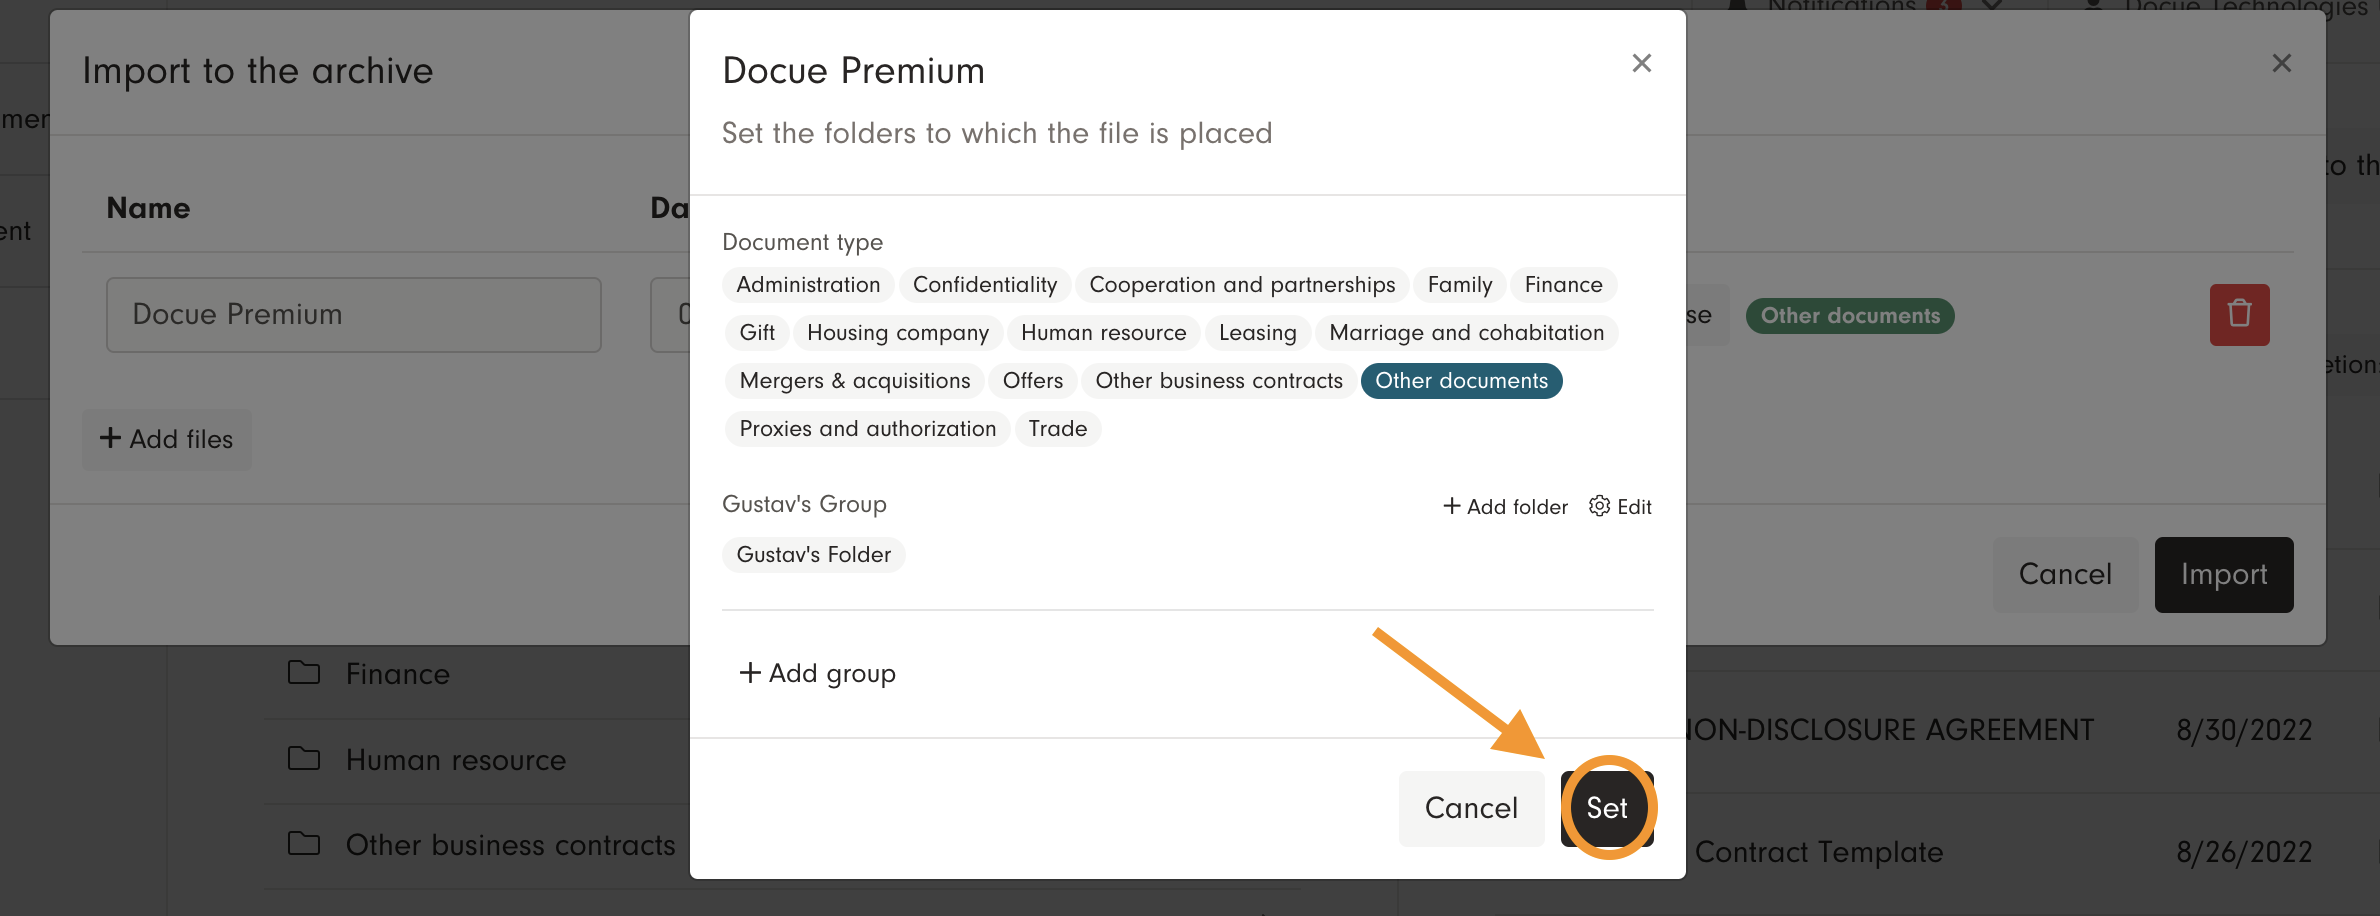Click the Edit gear icon
Image resolution: width=2380 pixels, height=916 pixels.
click(1599, 506)
